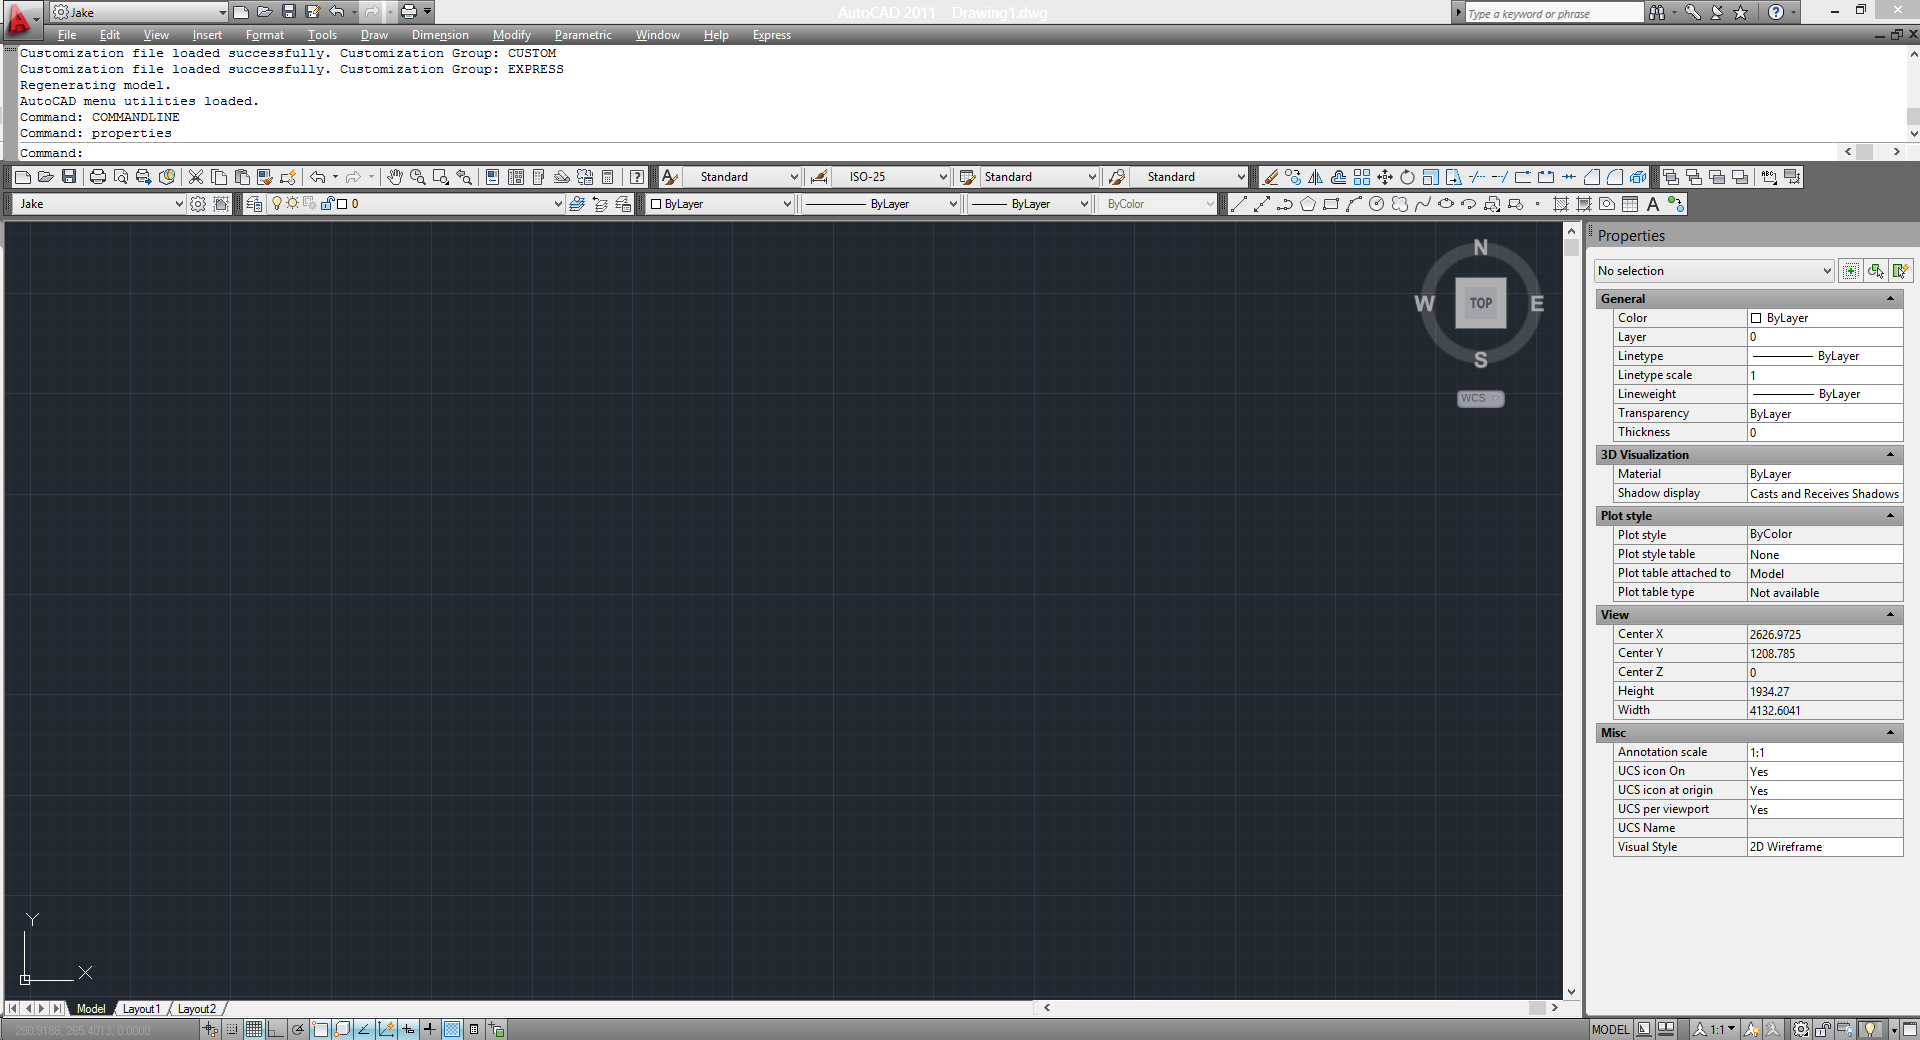Toggle Ortho mode in the status bar
The width and height of the screenshot is (1920, 1040).
[x=276, y=1030]
